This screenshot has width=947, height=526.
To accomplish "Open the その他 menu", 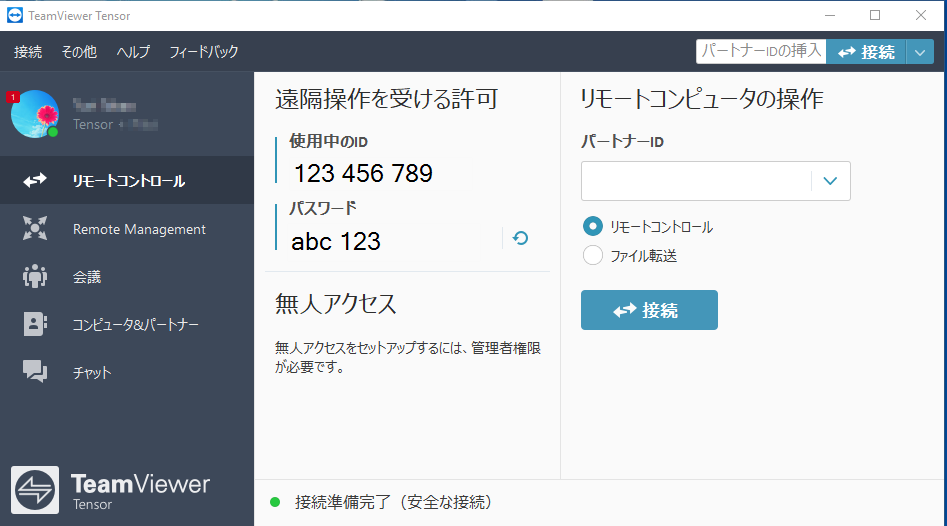I will click(79, 52).
